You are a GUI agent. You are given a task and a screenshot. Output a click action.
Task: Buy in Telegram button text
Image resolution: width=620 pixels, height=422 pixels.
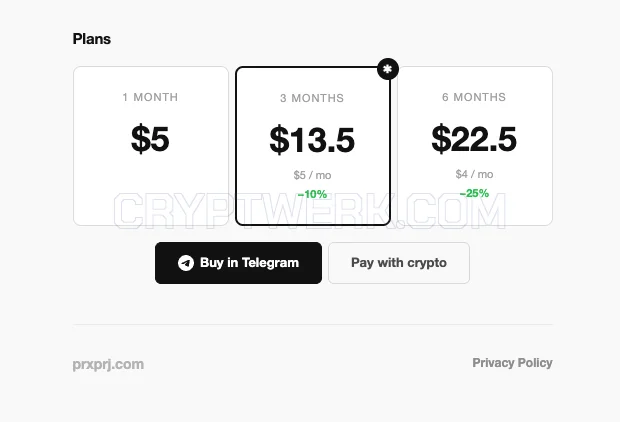pyautogui.click(x=250, y=263)
